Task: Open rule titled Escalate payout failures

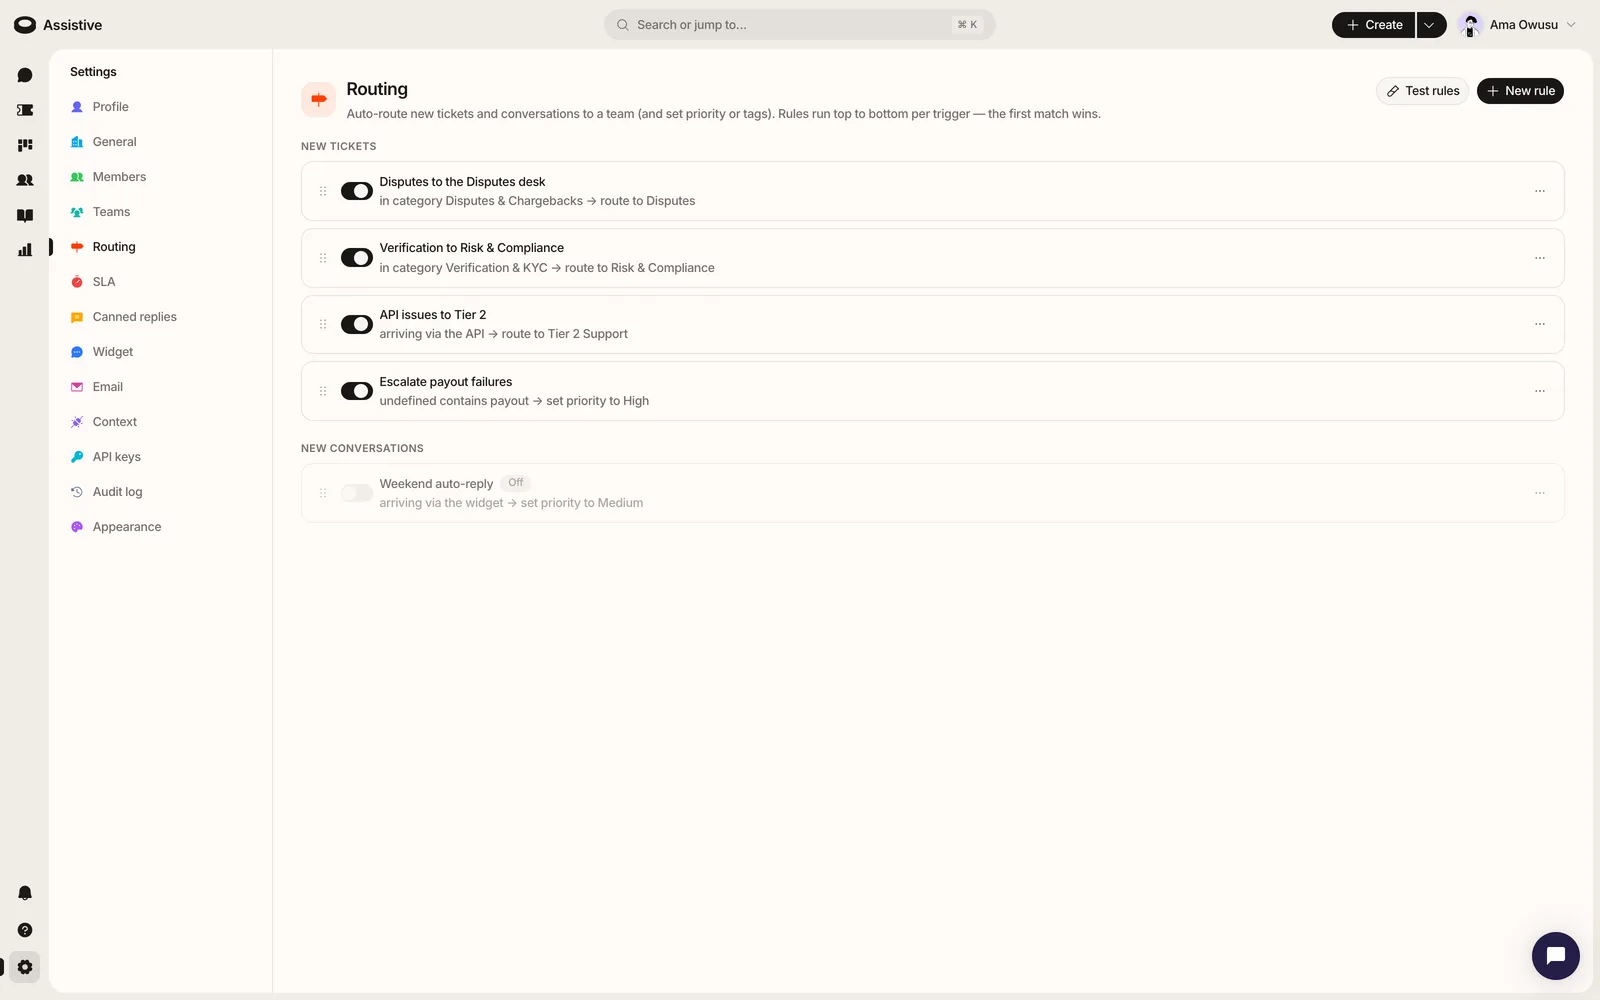Action: (446, 382)
